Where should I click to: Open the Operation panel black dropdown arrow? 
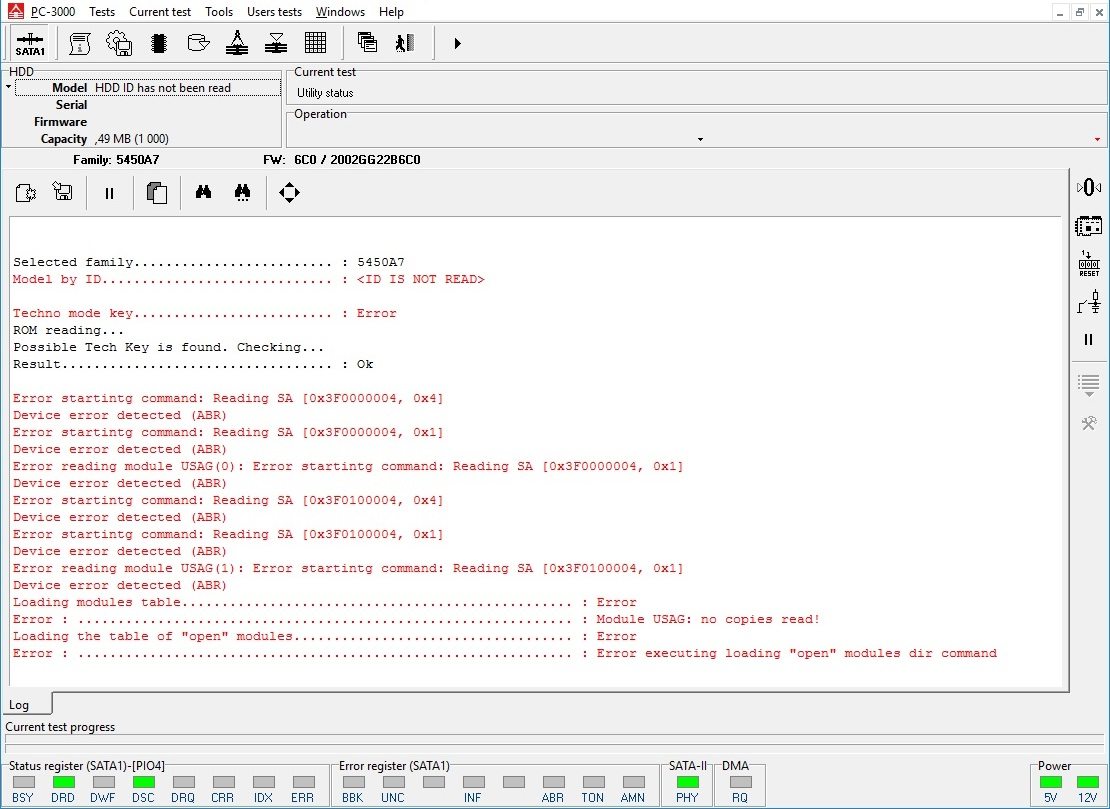(x=700, y=139)
